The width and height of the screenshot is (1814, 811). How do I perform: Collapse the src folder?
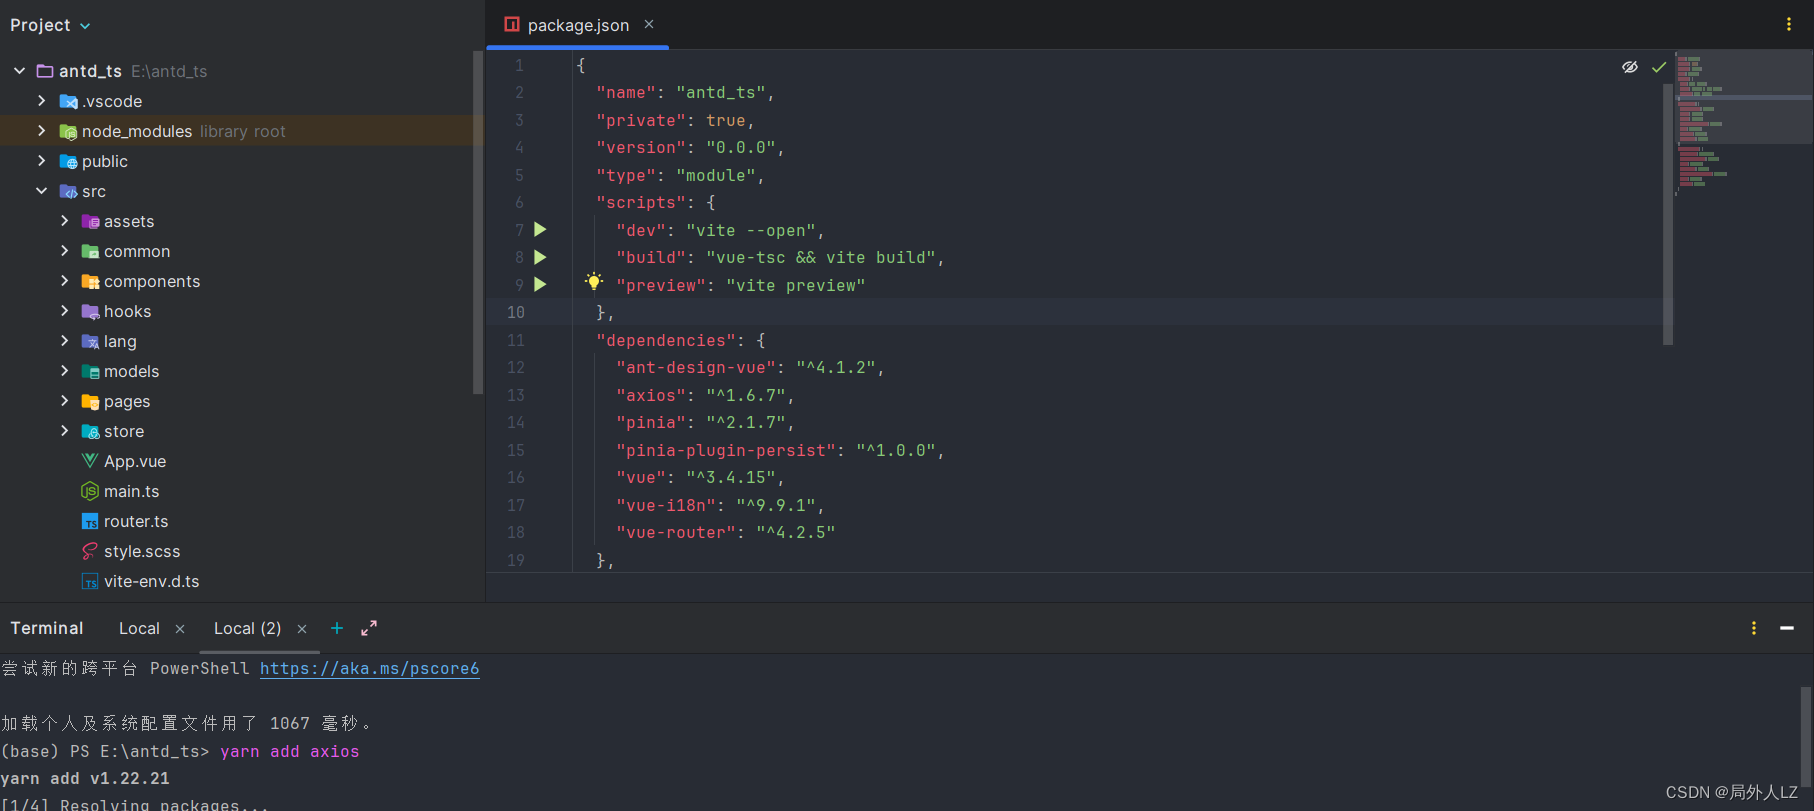[41, 191]
